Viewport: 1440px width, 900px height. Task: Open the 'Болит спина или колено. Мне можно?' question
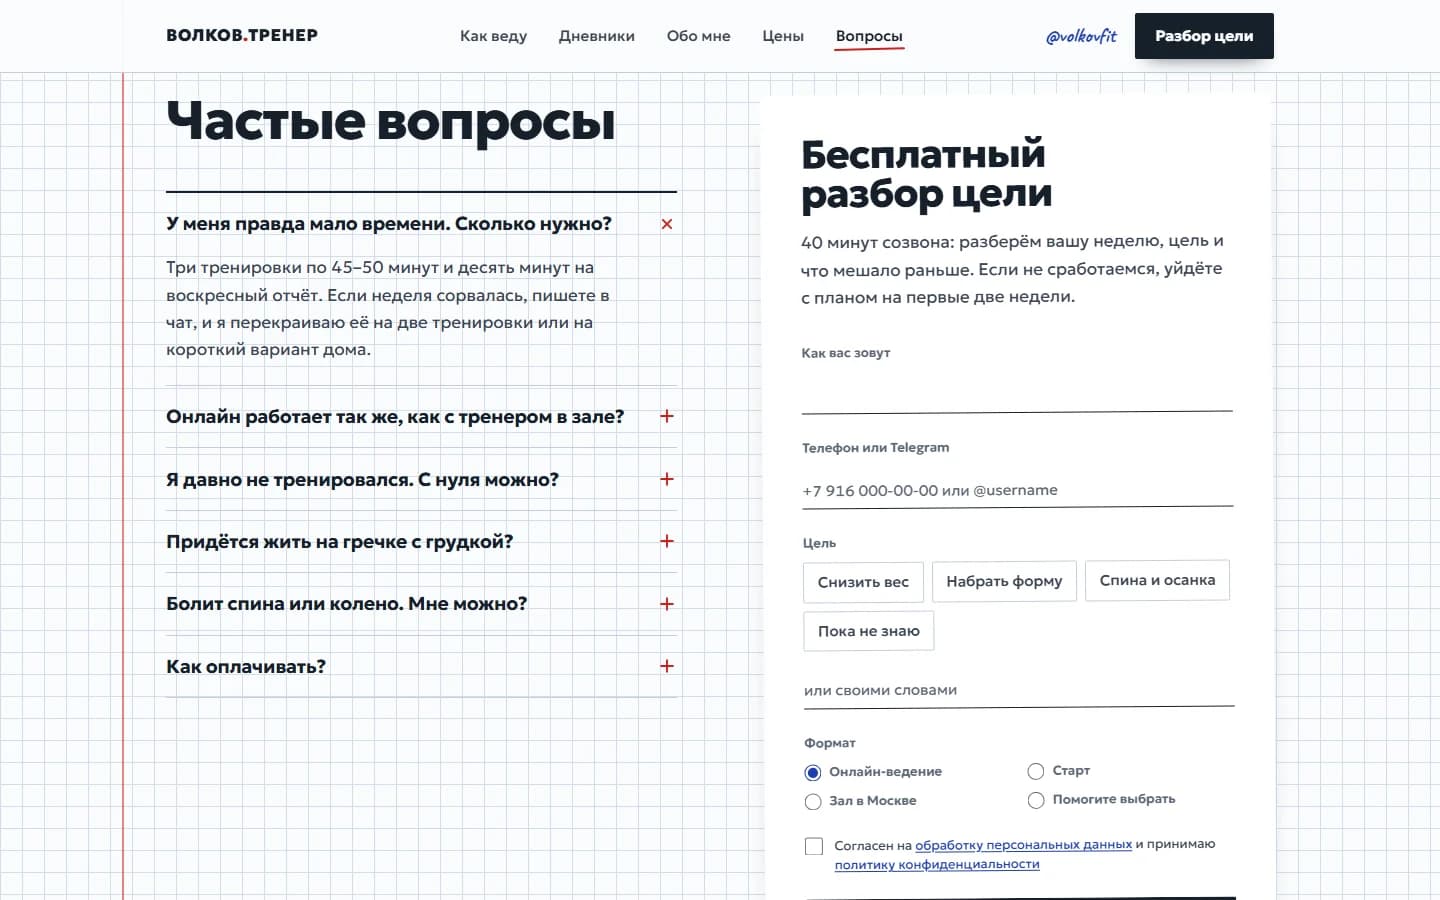click(x=346, y=604)
